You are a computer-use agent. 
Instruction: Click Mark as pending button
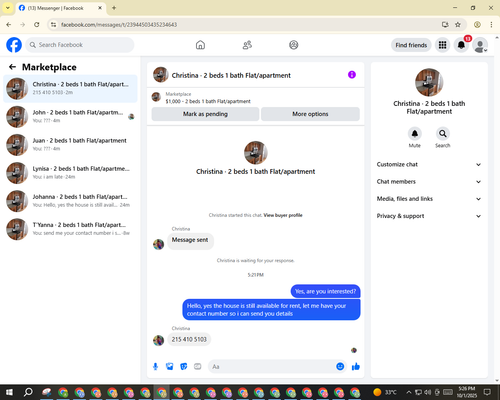click(x=205, y=114)
